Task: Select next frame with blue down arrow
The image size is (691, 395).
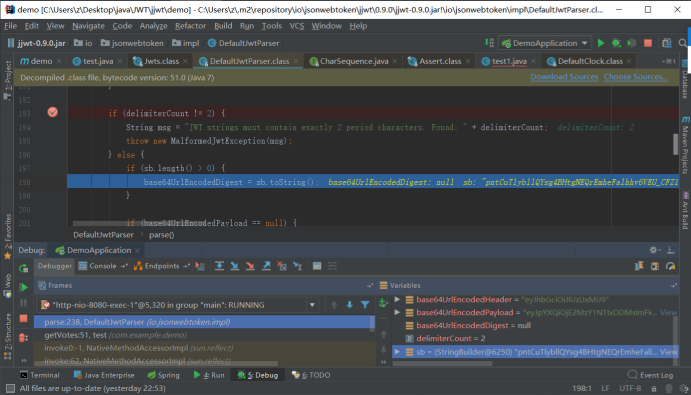Action: click(349, 305)
